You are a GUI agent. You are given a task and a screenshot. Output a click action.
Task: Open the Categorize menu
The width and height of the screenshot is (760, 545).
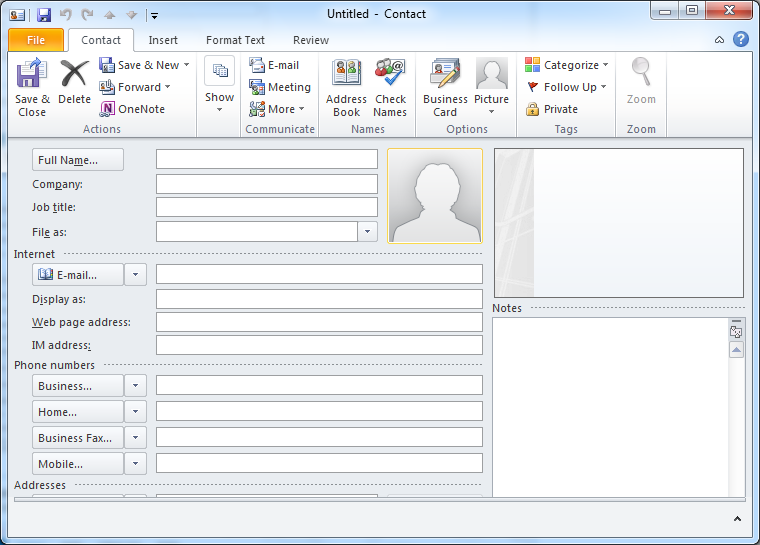[x=567, y=65]
